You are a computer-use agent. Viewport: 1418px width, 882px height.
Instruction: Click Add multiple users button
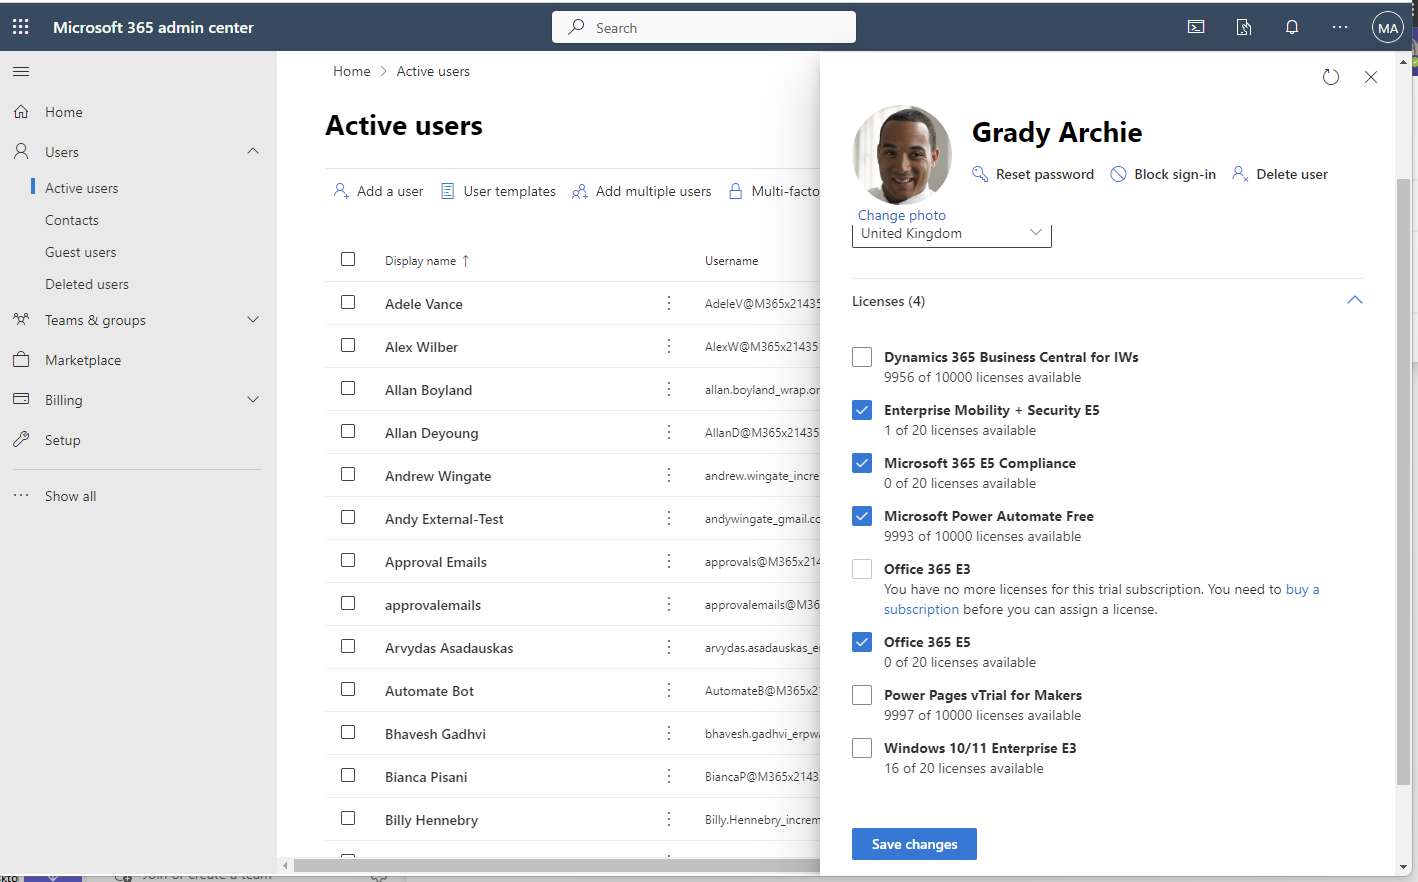coord(642,191)
